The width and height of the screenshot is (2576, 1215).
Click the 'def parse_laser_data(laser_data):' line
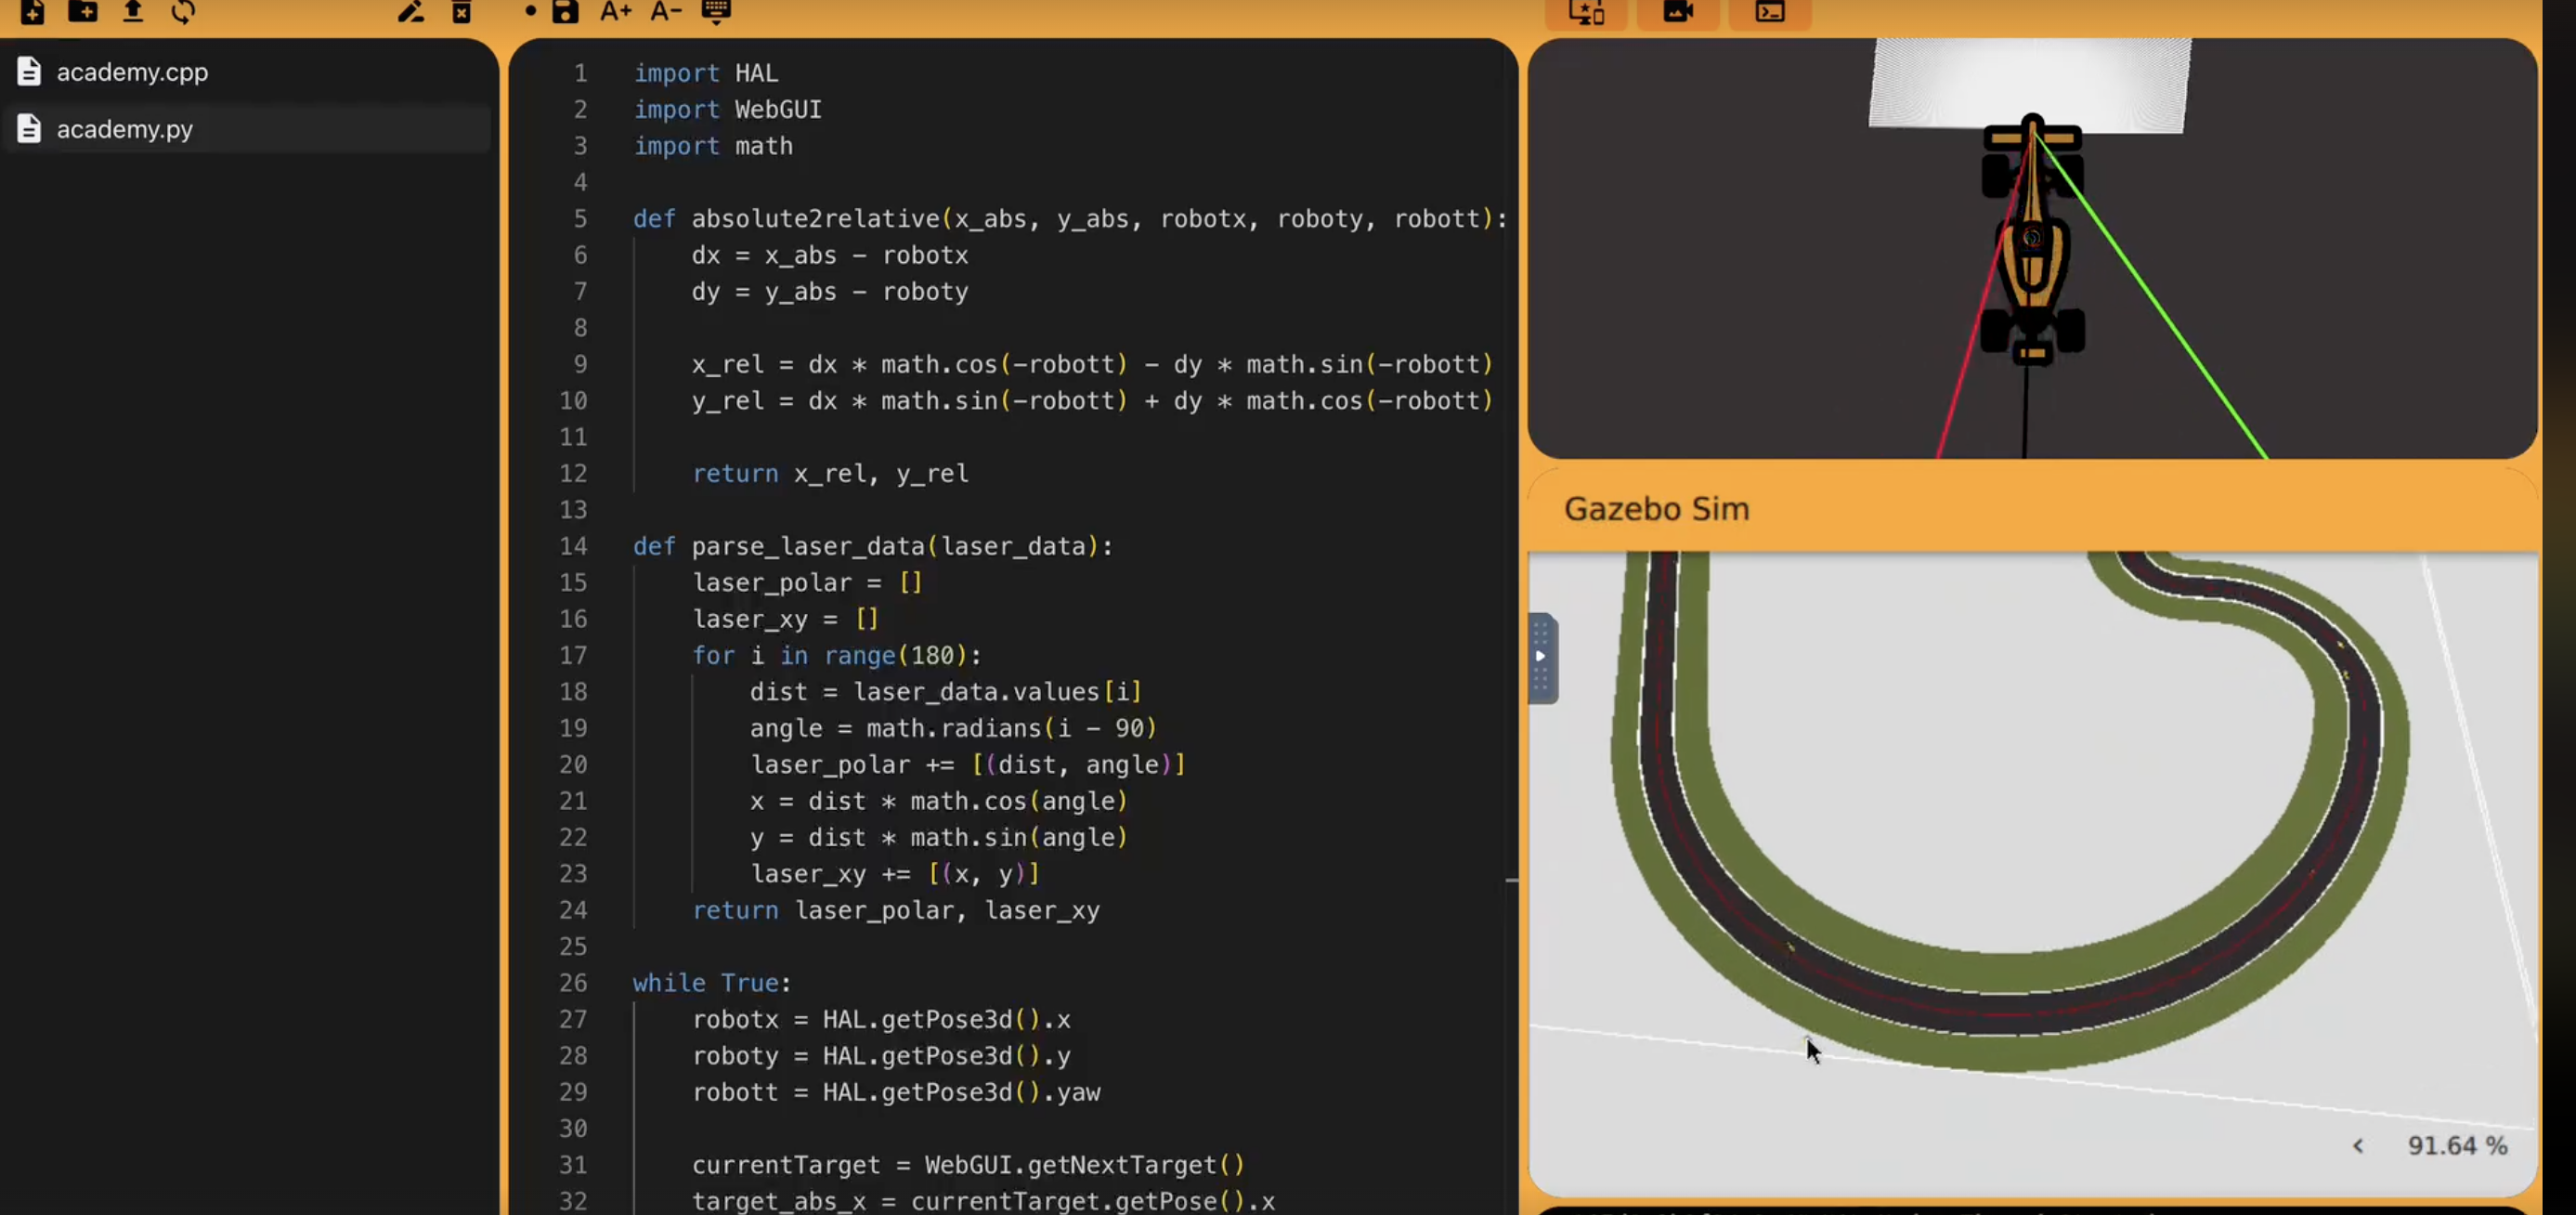click(872, 546)
